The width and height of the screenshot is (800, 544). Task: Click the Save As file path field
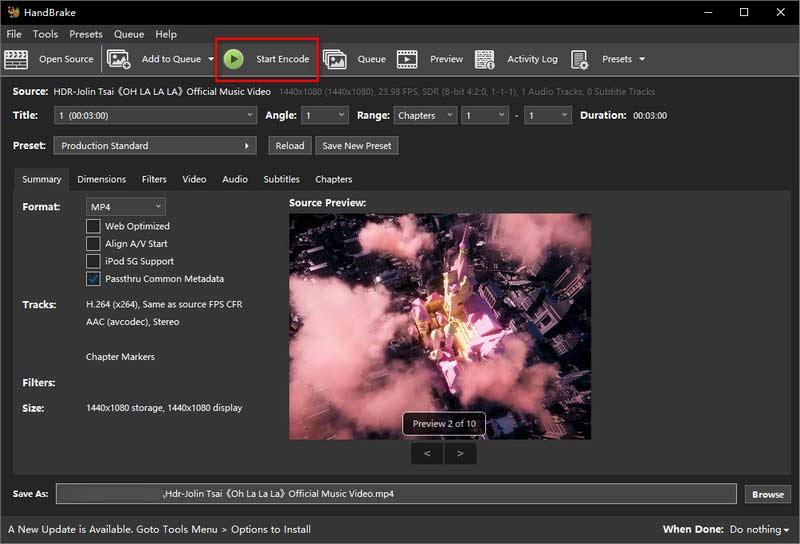point(396,494)
